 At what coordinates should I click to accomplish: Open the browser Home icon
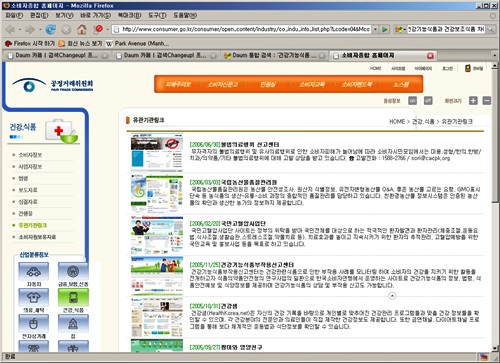point(82,30)
